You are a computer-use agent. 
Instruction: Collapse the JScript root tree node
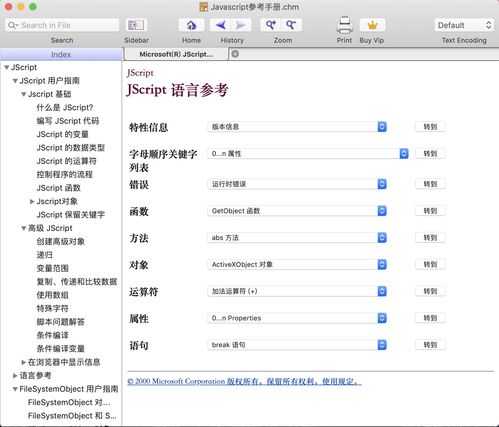(x=6, y=67)
